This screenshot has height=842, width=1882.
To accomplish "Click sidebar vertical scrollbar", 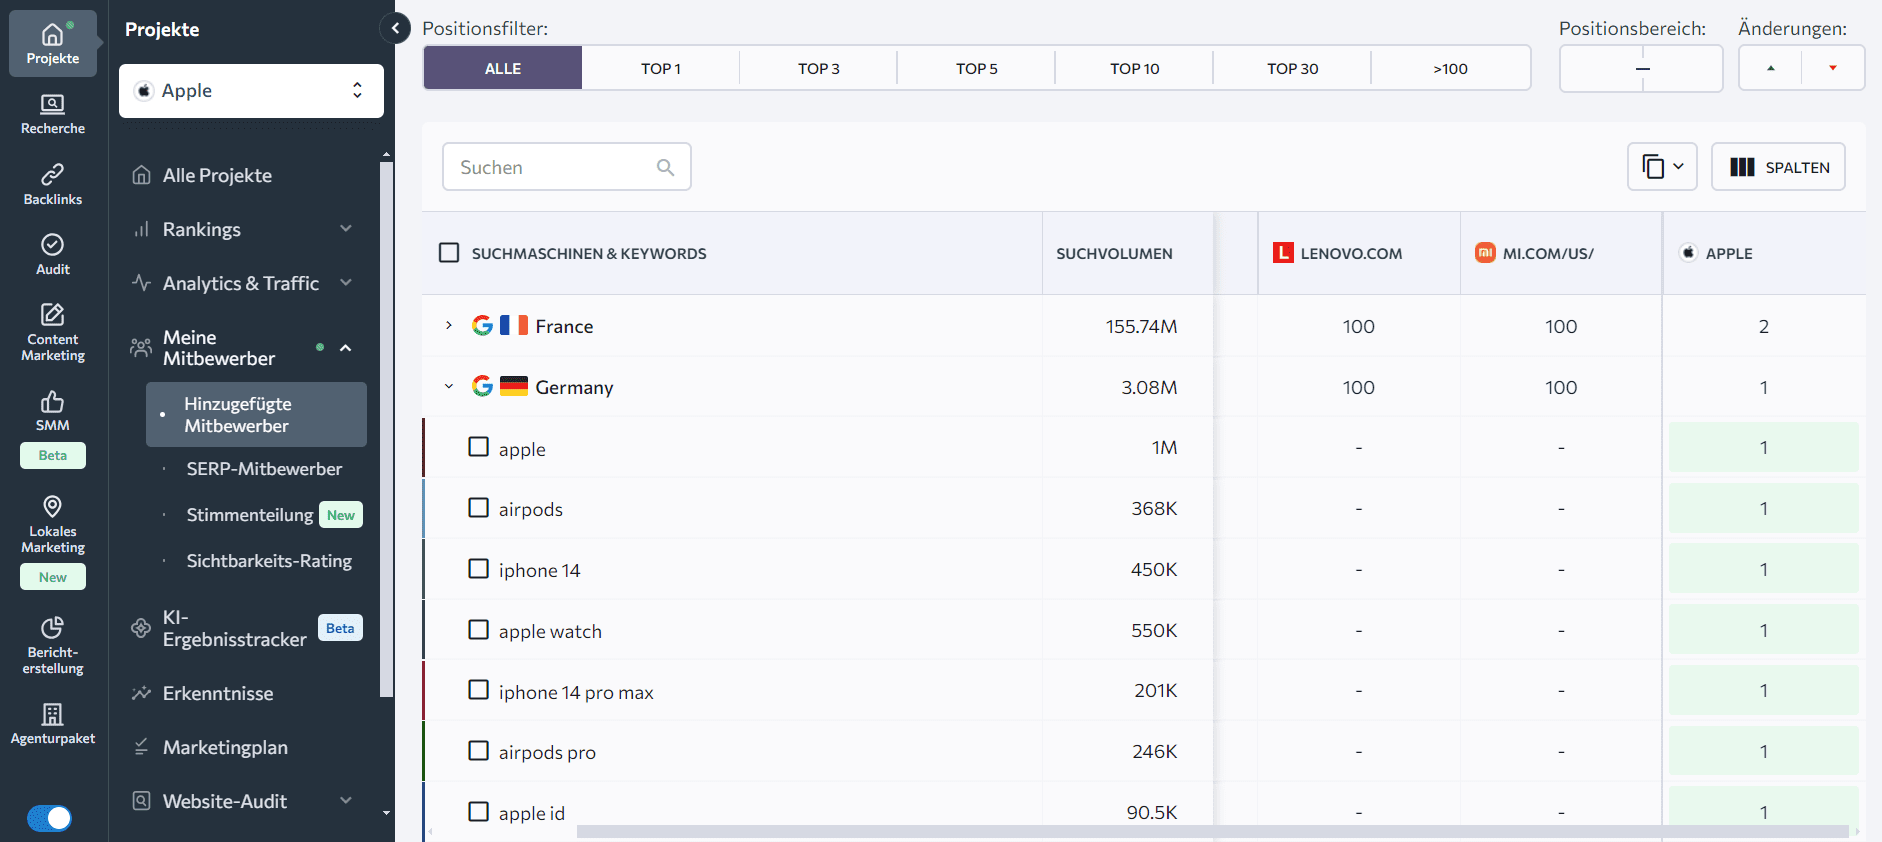I will coord(386,430).
